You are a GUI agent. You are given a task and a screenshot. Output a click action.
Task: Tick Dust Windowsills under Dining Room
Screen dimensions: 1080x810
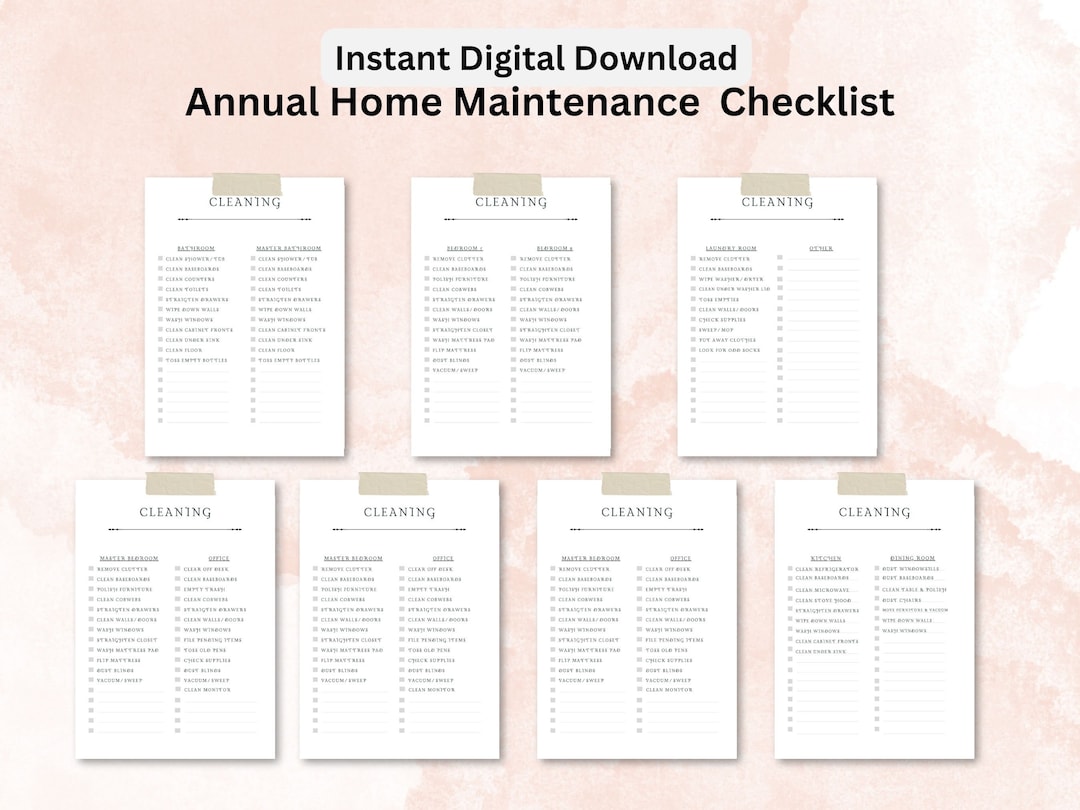[x=876, y=569]
